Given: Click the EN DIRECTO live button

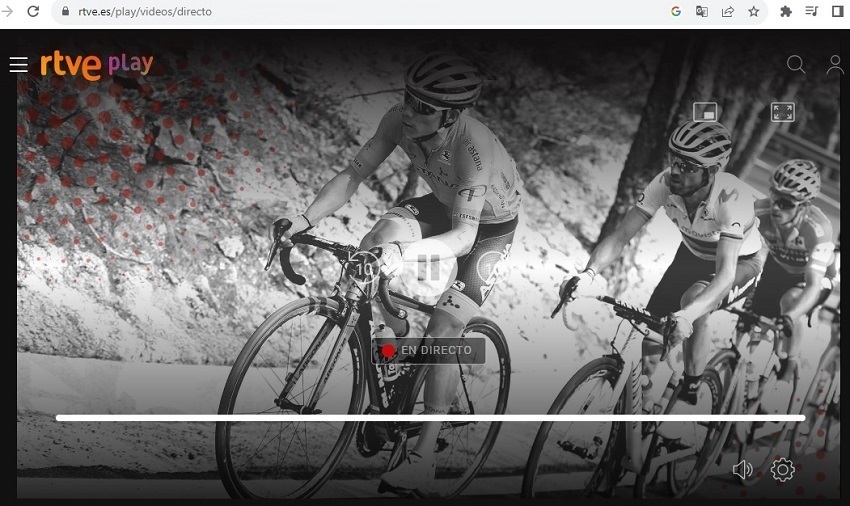Looking at the screenshot, I should coord(428,351).
